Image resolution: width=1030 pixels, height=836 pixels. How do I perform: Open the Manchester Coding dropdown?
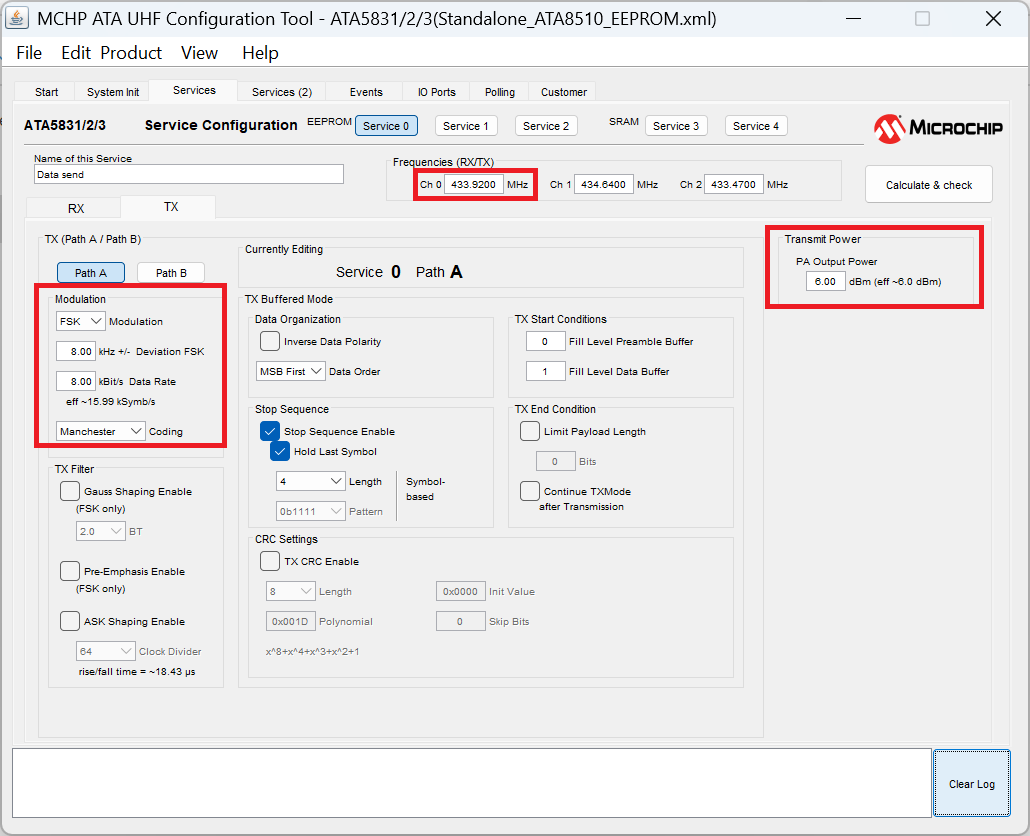pyautogui.click(x=101, y=431)
